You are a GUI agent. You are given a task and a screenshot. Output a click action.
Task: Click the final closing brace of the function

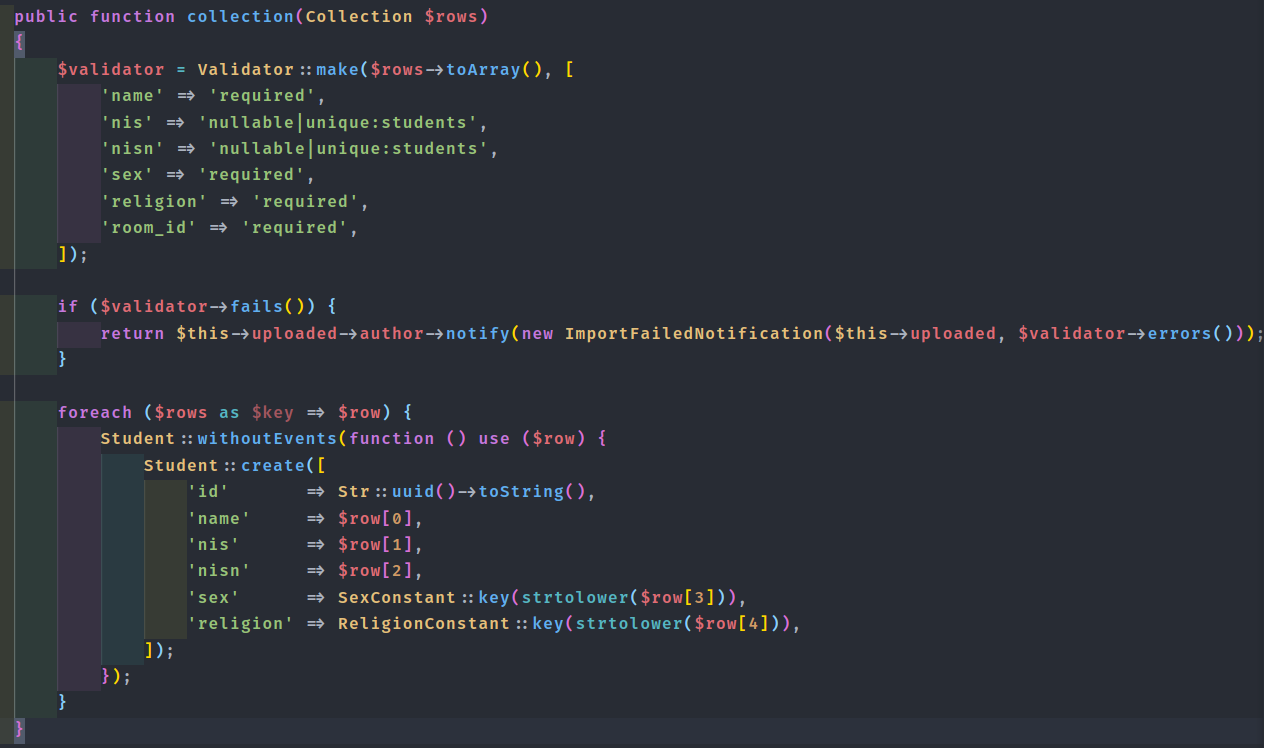[19, 729]
